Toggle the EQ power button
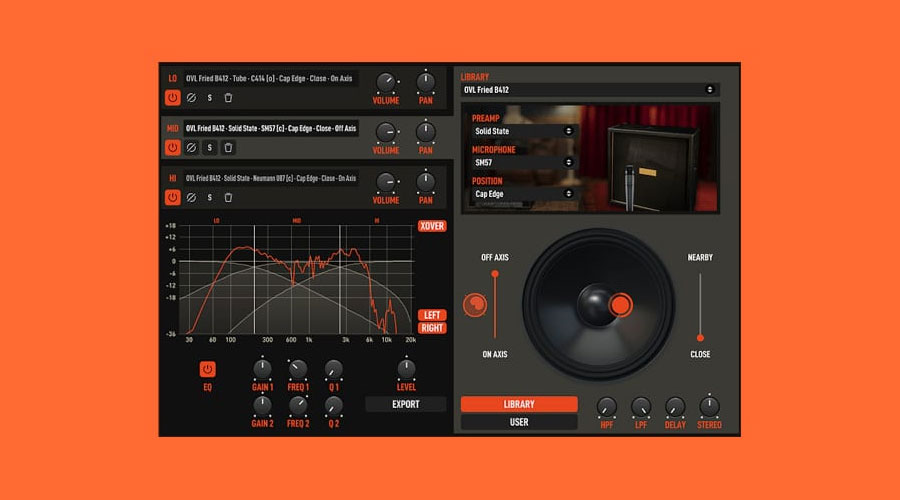The height and width of the screenshot is (500, 900). click(207, 369)
